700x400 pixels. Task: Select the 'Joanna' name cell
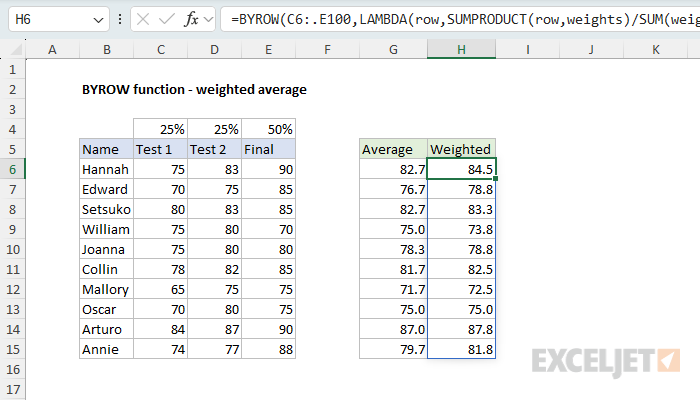(x=107, y=250)
